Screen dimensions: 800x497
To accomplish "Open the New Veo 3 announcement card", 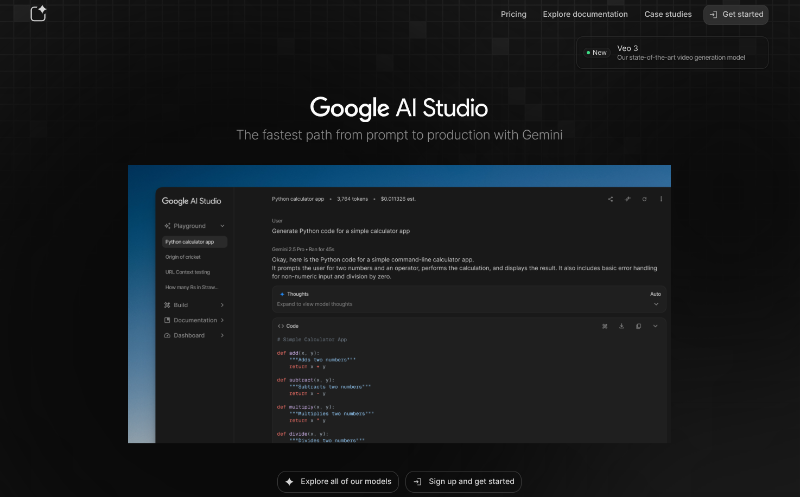I will [672, 53].
